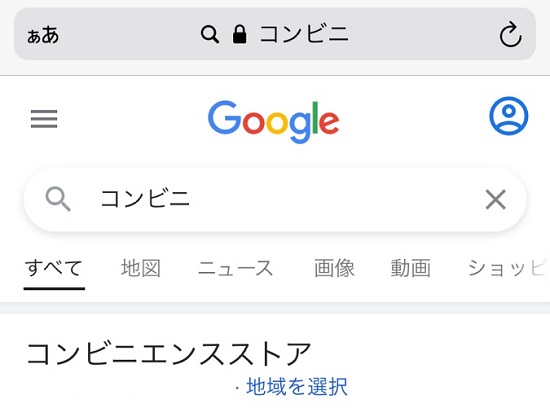Image resolution: width=550 pixels, height=417 pixels.
Task: Tap the コンビニエンスストア heading
Action: 169,354
